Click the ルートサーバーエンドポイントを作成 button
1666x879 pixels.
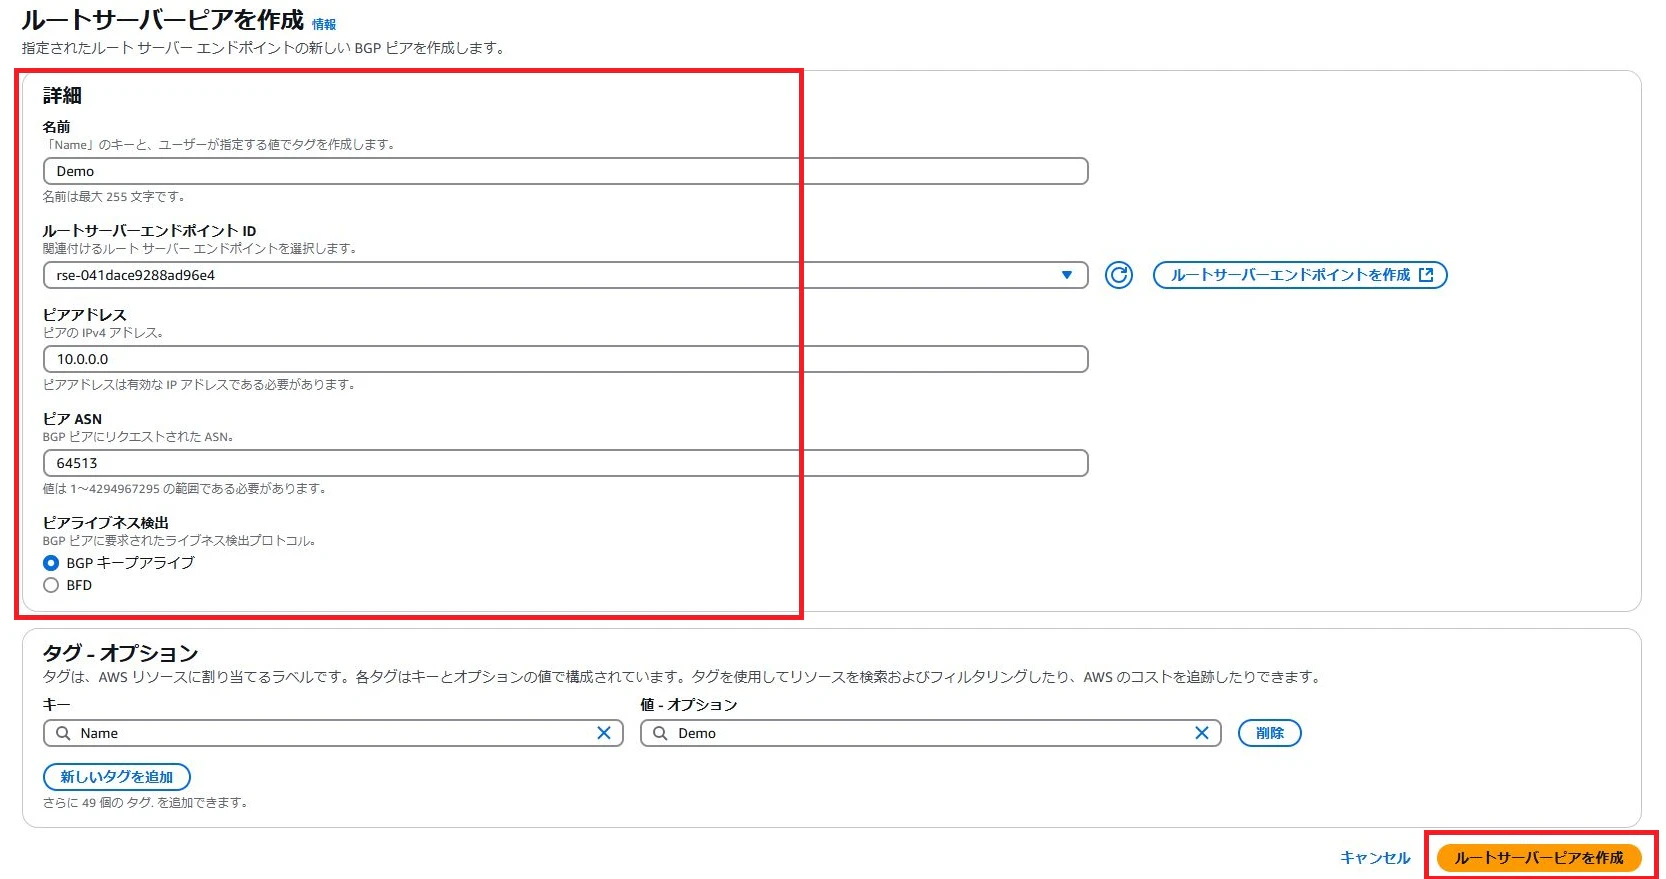point(1300,275)
